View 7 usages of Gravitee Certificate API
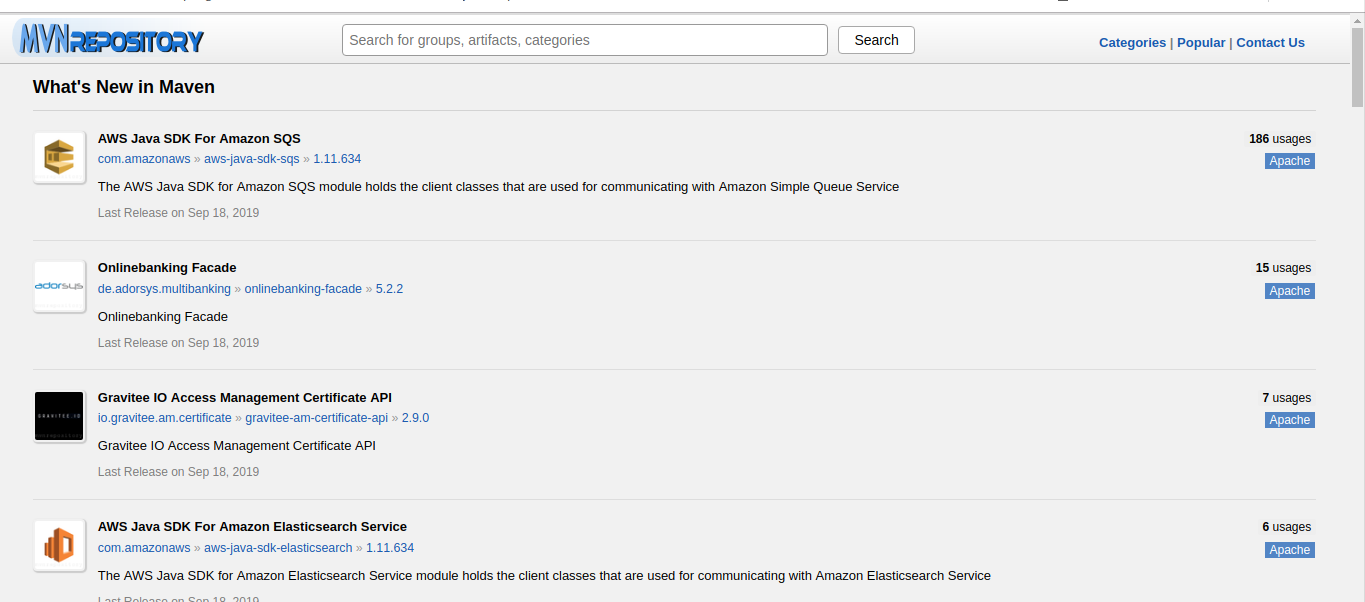This screenshot has height=602, width=1365. coord(1287,398)
